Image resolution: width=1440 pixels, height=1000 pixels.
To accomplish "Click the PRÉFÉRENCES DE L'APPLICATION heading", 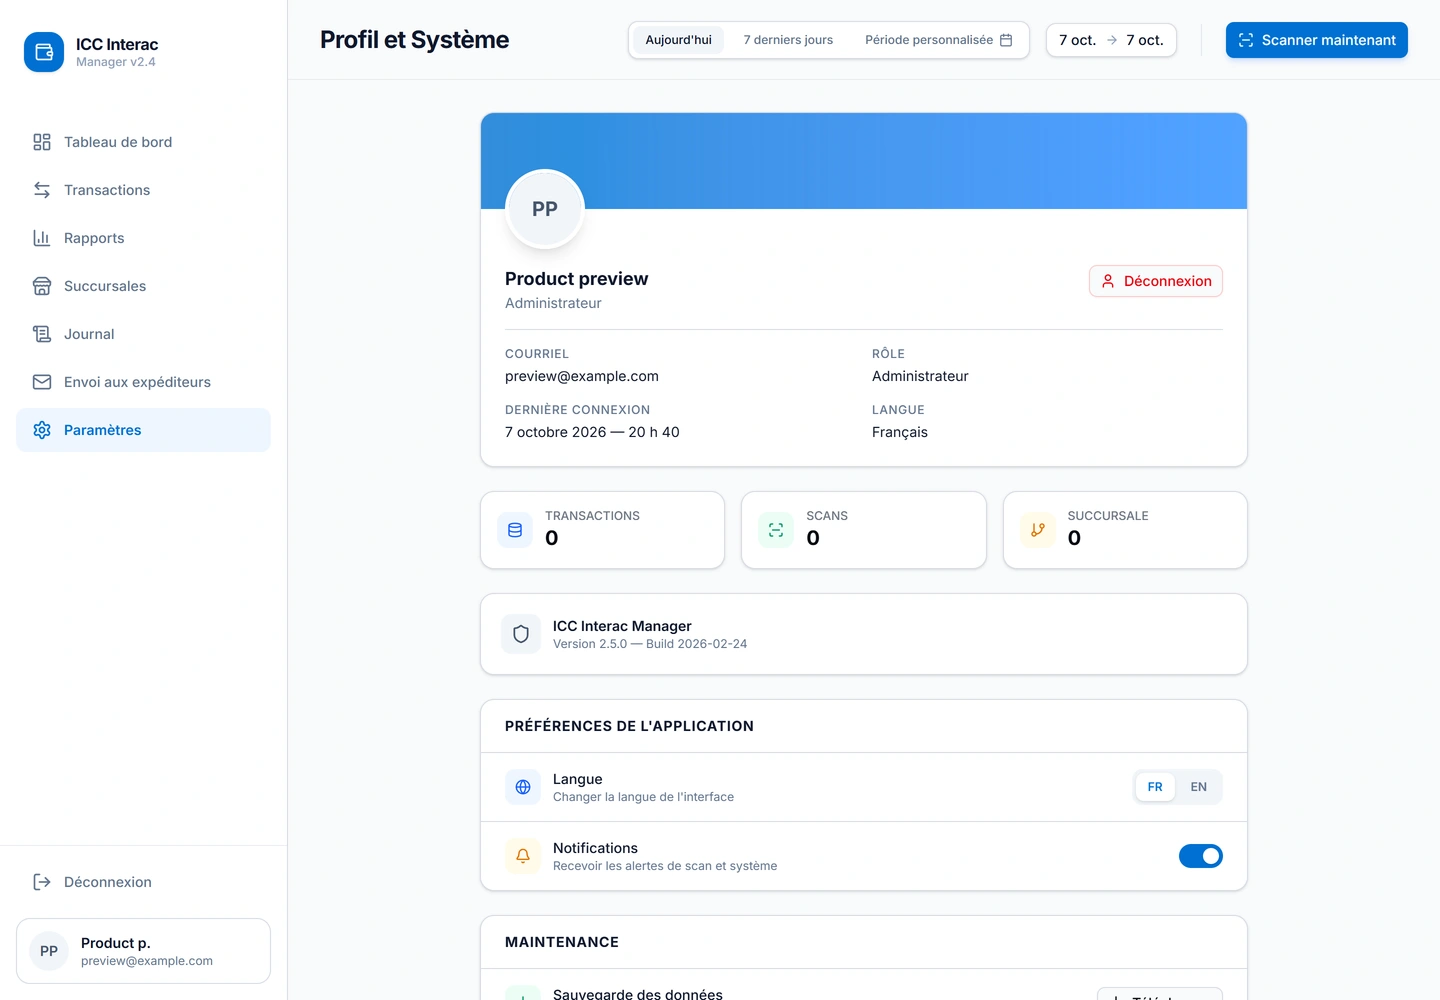I will (629, 726).
